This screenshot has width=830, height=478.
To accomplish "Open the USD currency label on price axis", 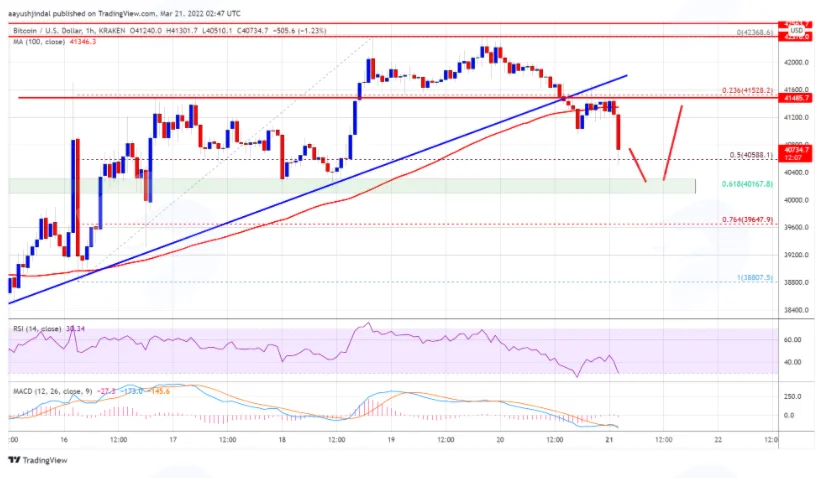I will [796, 31].
